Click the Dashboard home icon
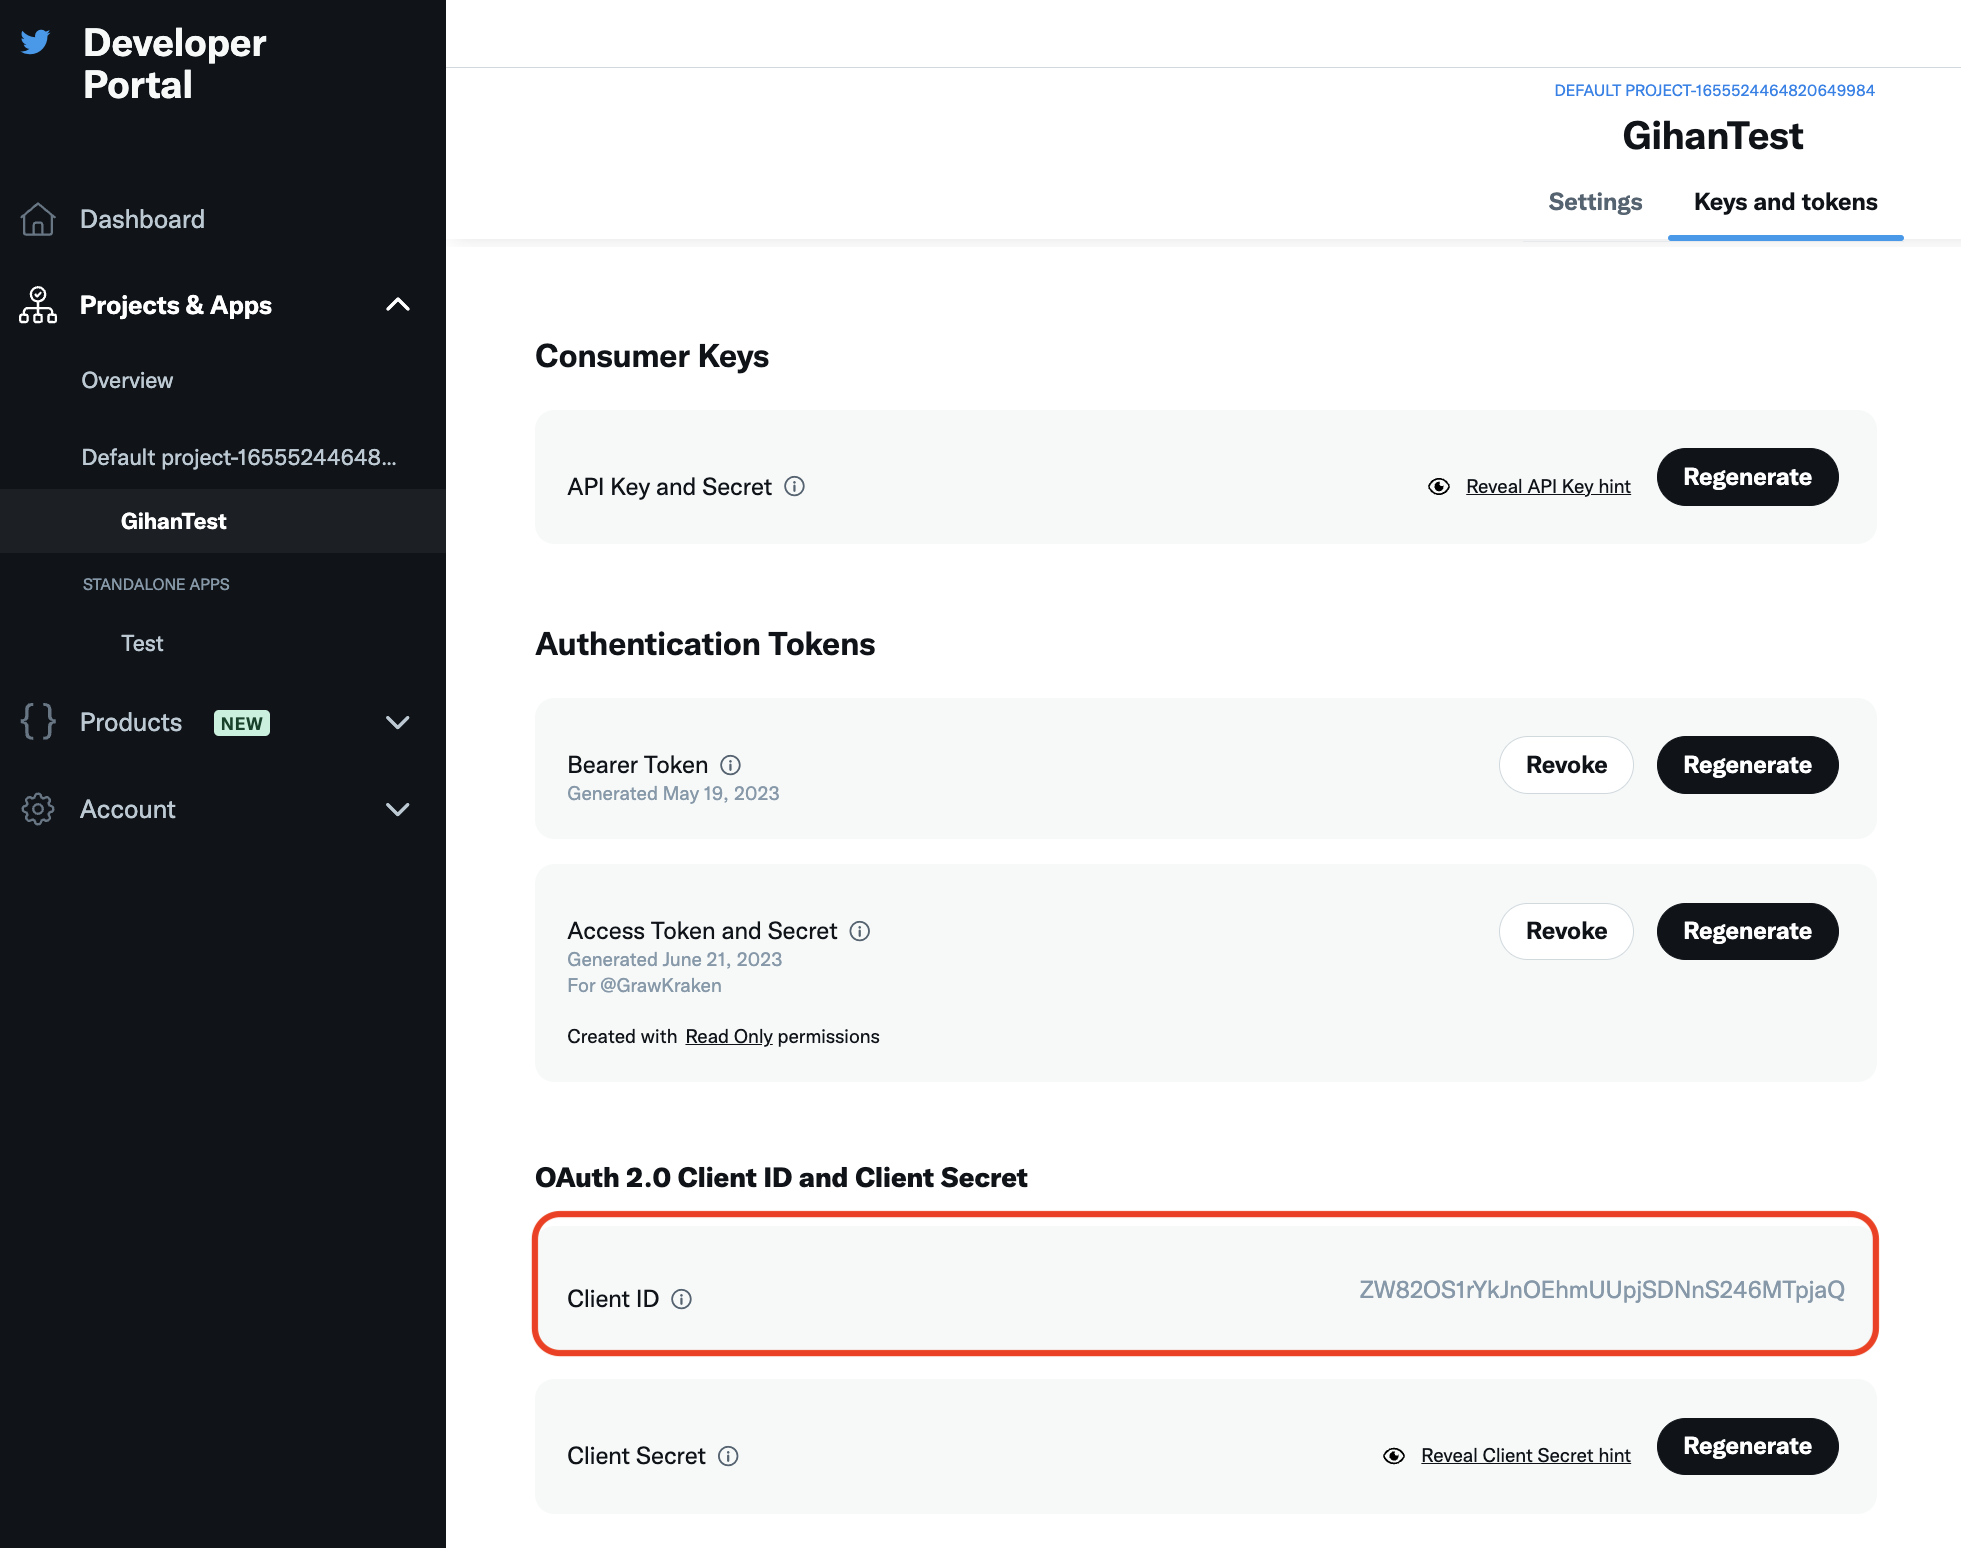This screenshot has height=1548, width=1961. pos(38,219)
